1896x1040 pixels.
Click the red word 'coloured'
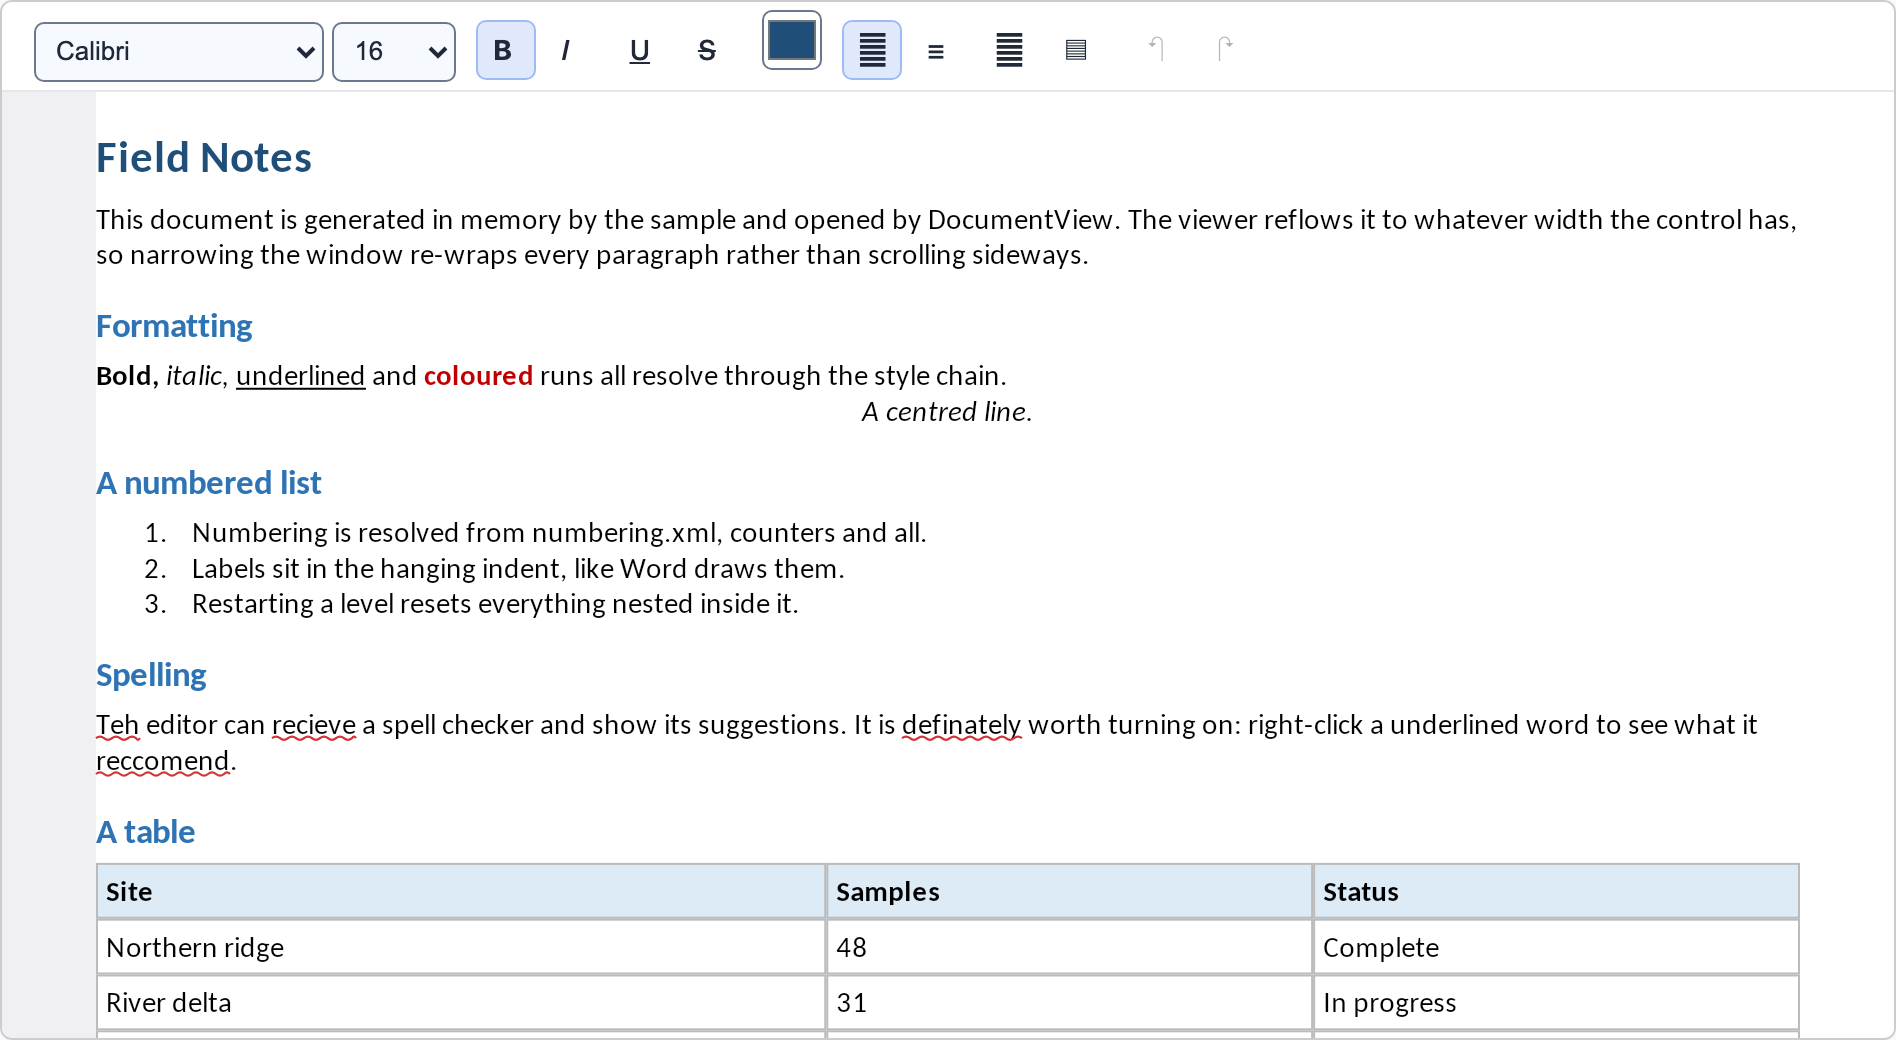(478, 376)
